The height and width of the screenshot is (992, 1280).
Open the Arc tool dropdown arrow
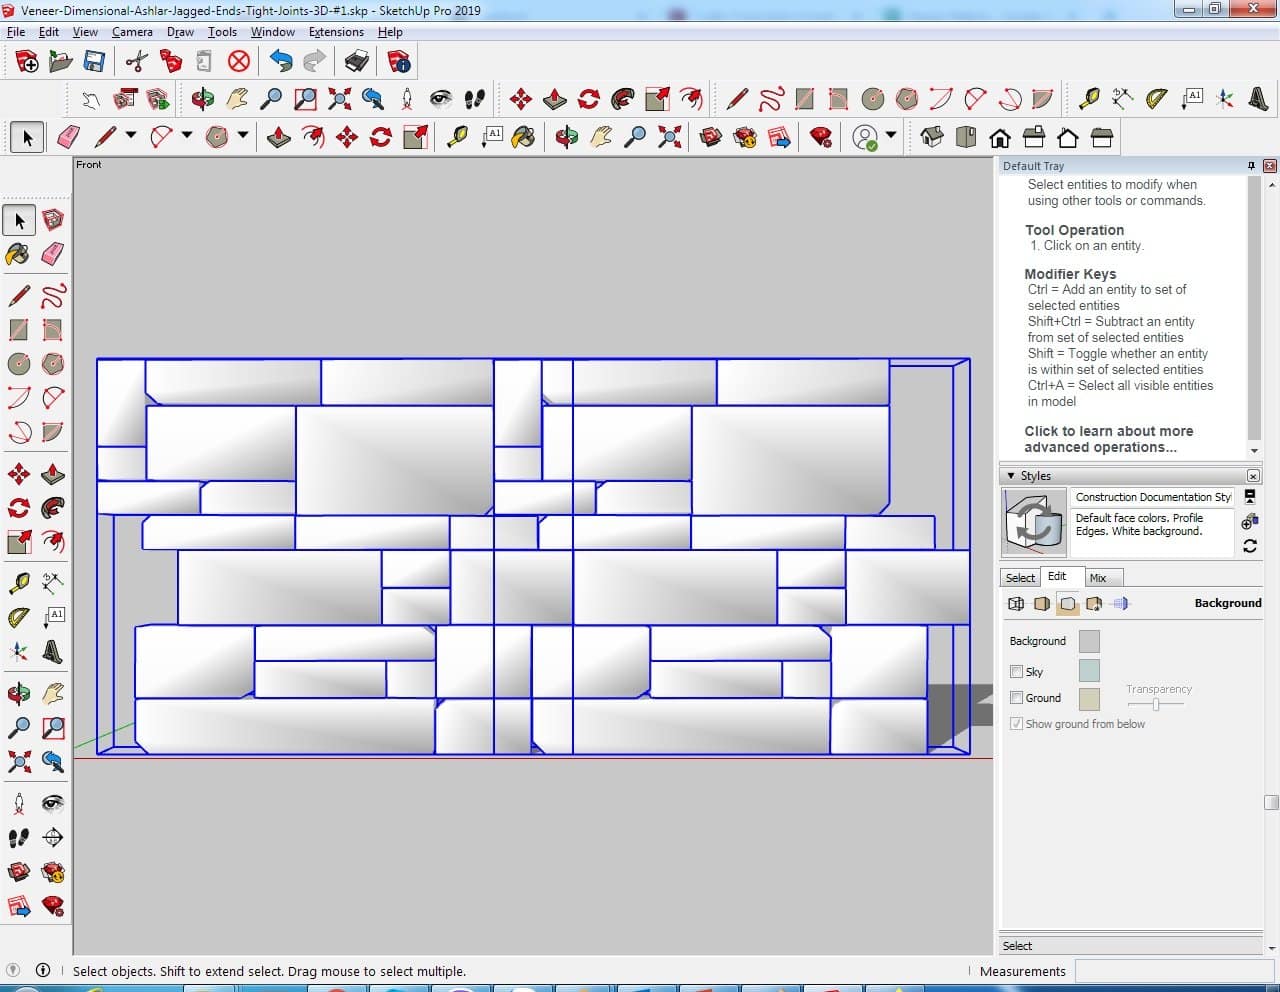(x=187, y=136)
